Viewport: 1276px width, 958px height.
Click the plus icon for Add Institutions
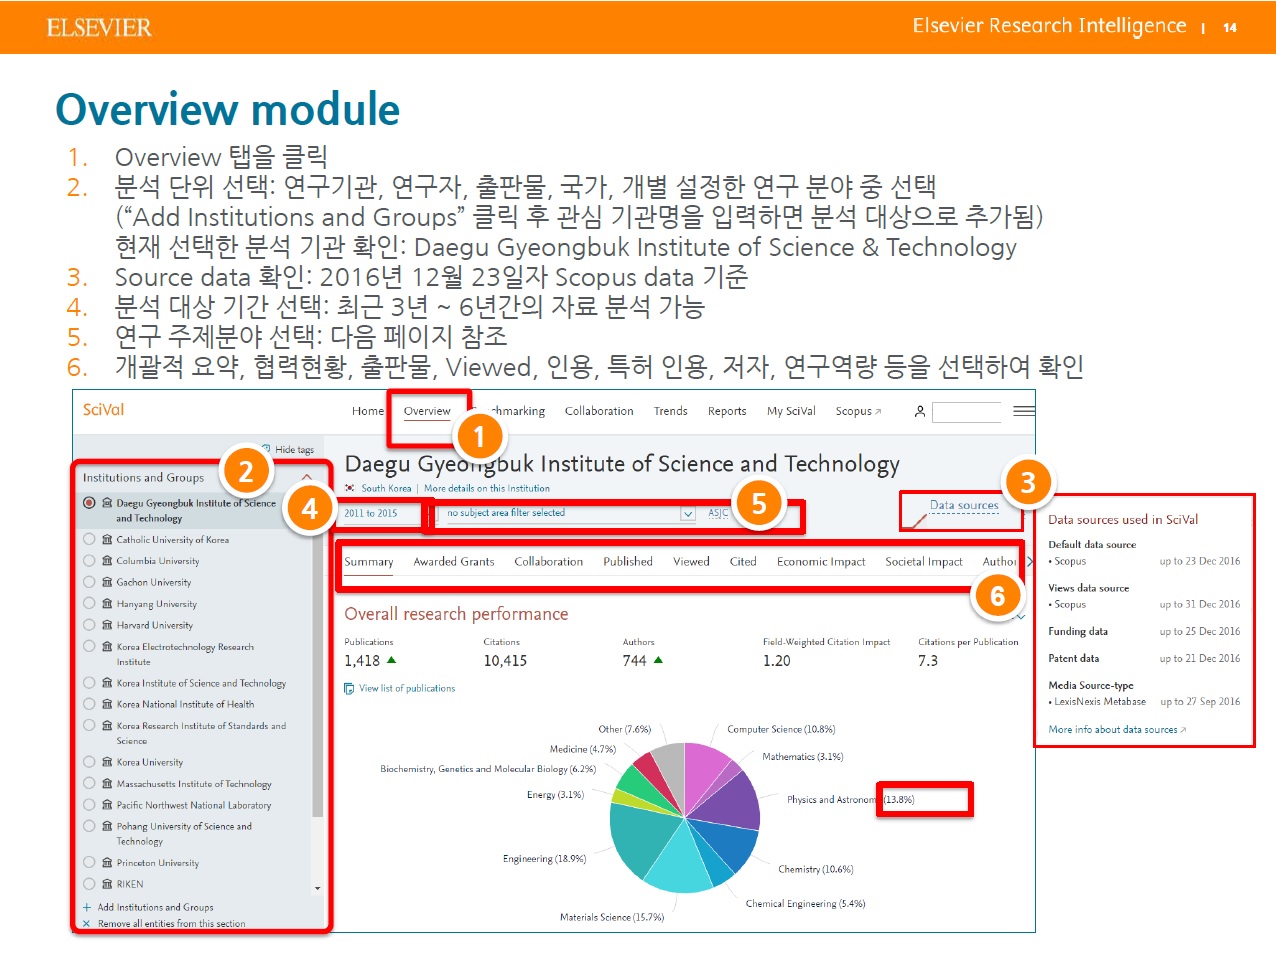87,907
